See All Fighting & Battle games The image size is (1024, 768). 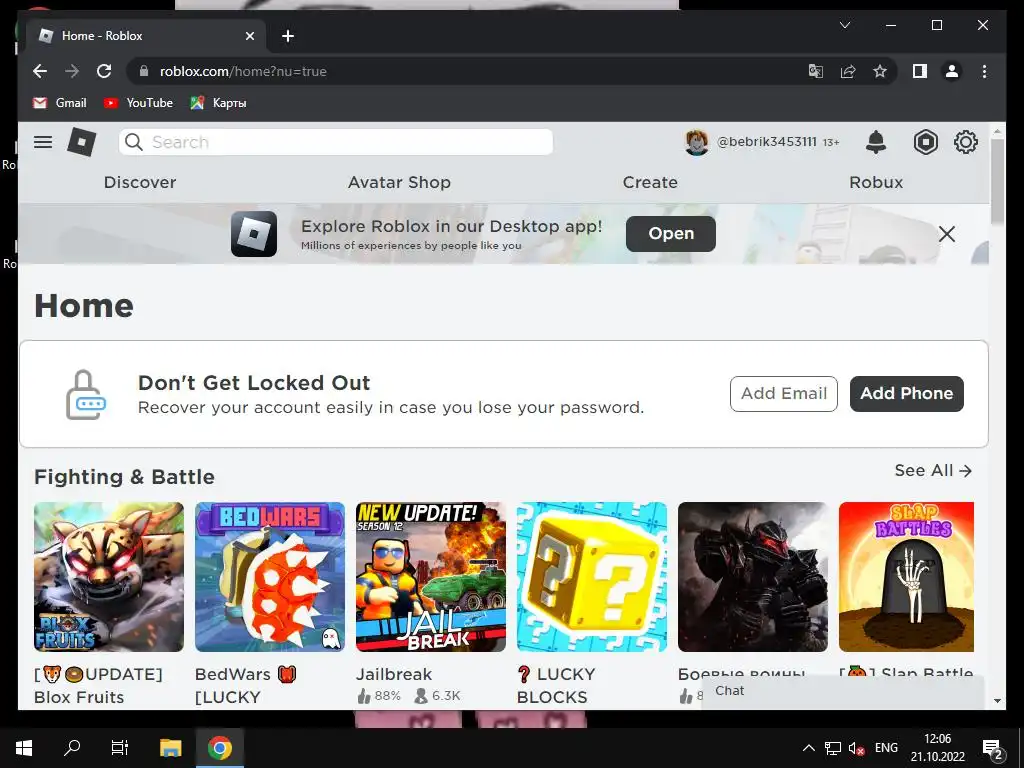[933, 470]
